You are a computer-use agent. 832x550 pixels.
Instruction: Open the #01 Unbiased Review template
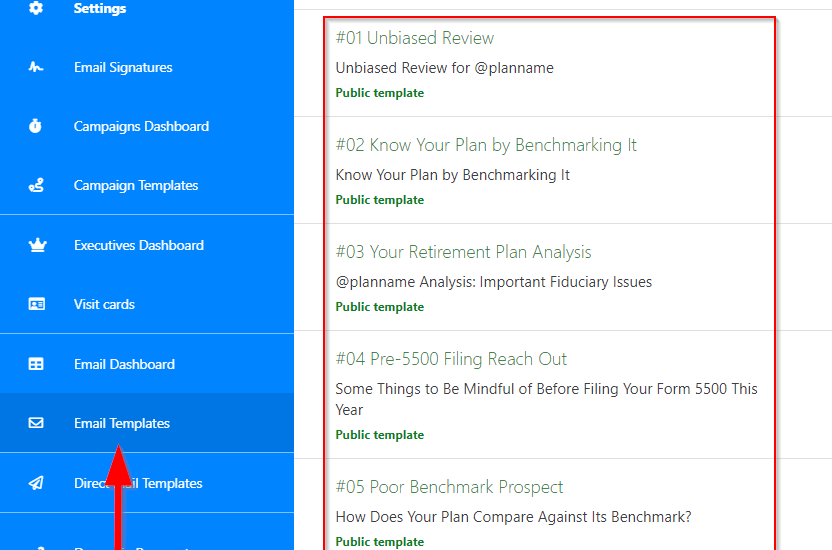tap(415, 38)
